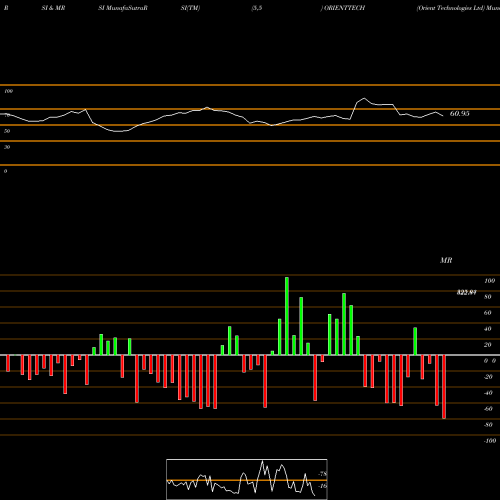Click the last red MR bar

444,387
